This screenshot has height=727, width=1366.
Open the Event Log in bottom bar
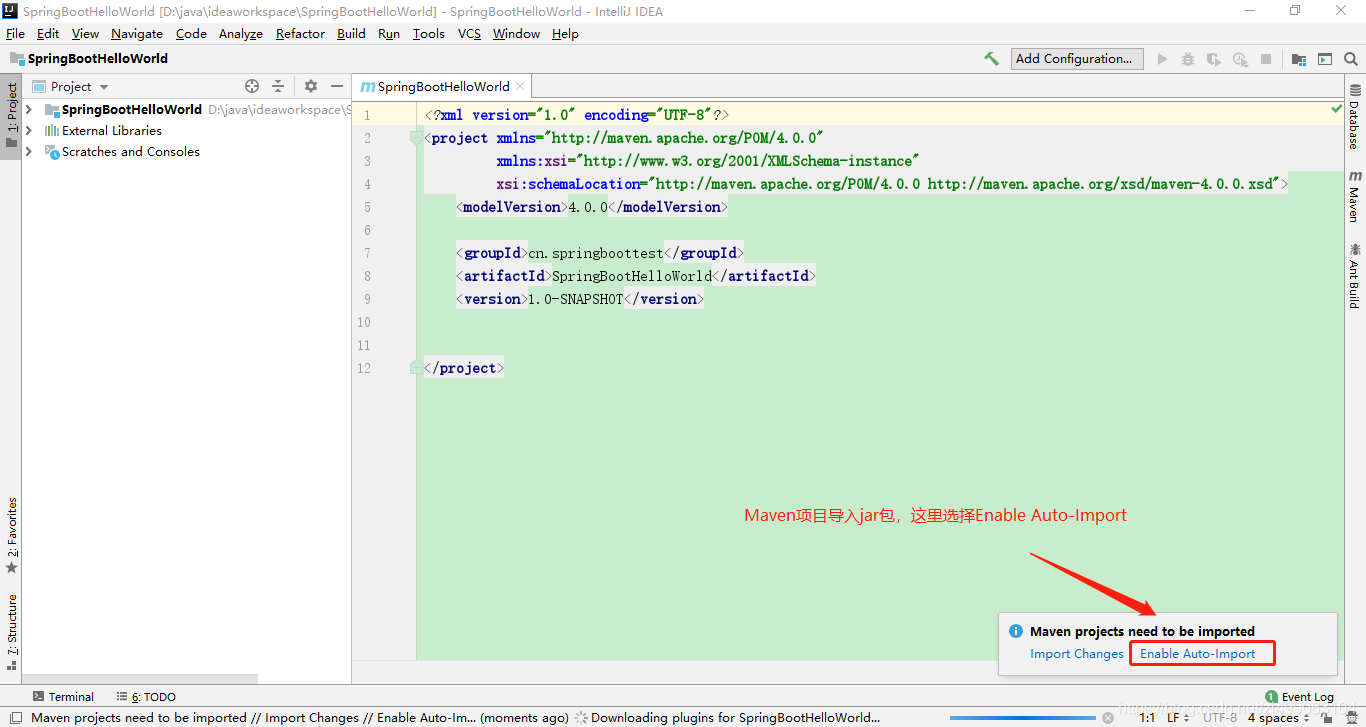tap(1299, 697)
